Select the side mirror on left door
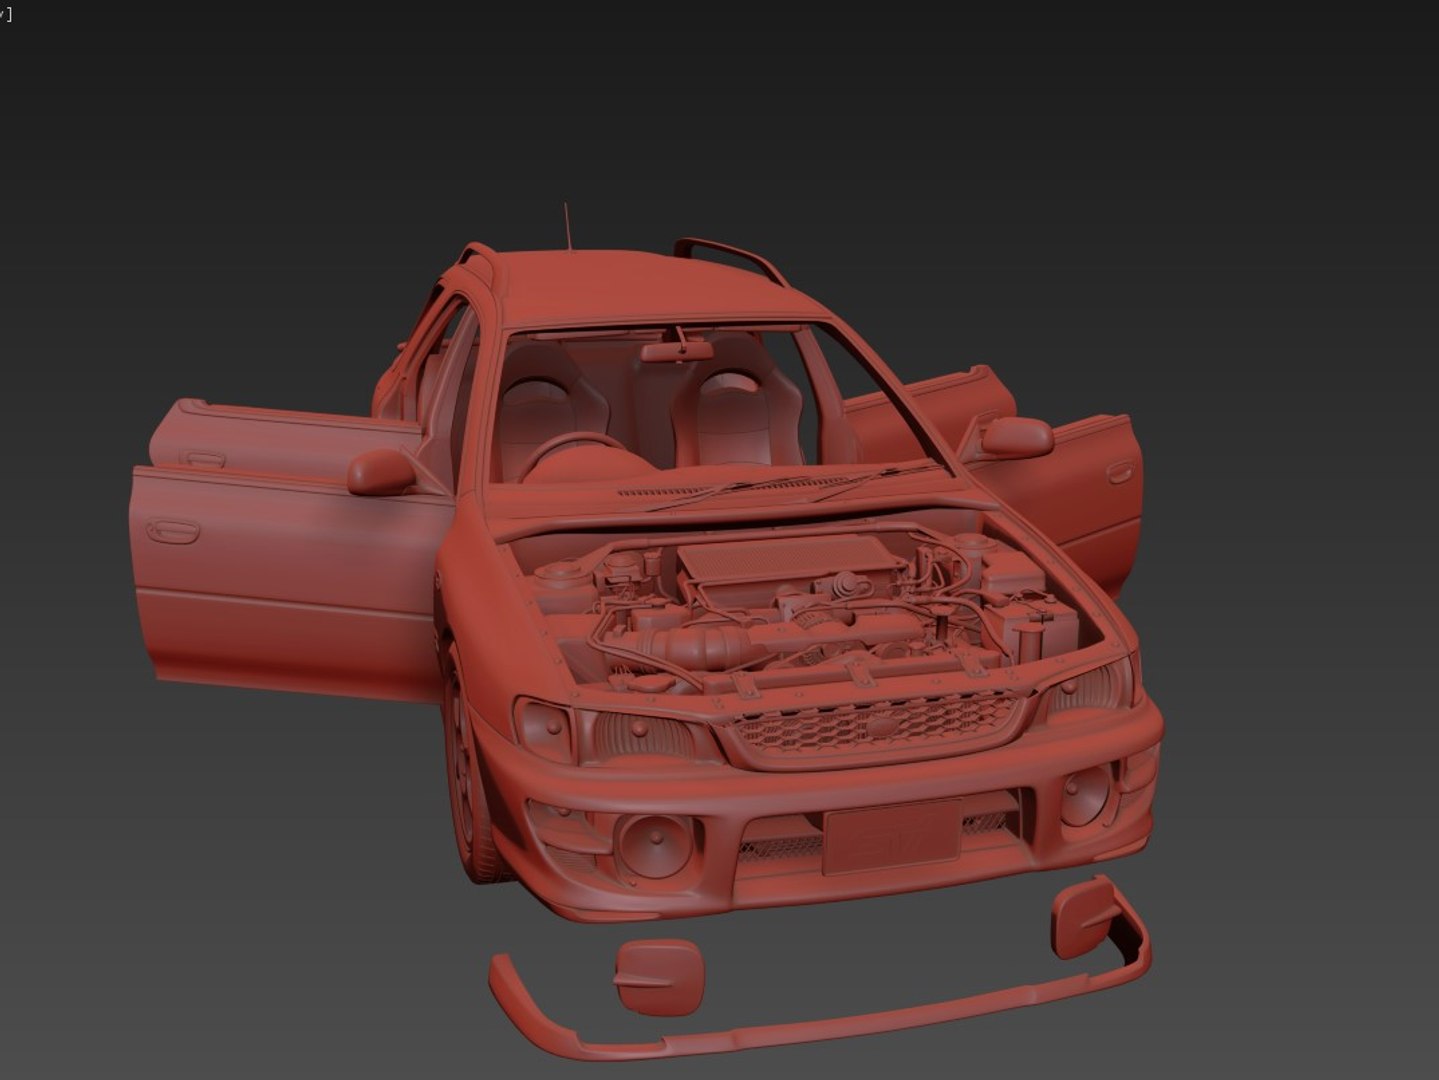Viewport: 1439px width, 1080px height. click(381, 472)
